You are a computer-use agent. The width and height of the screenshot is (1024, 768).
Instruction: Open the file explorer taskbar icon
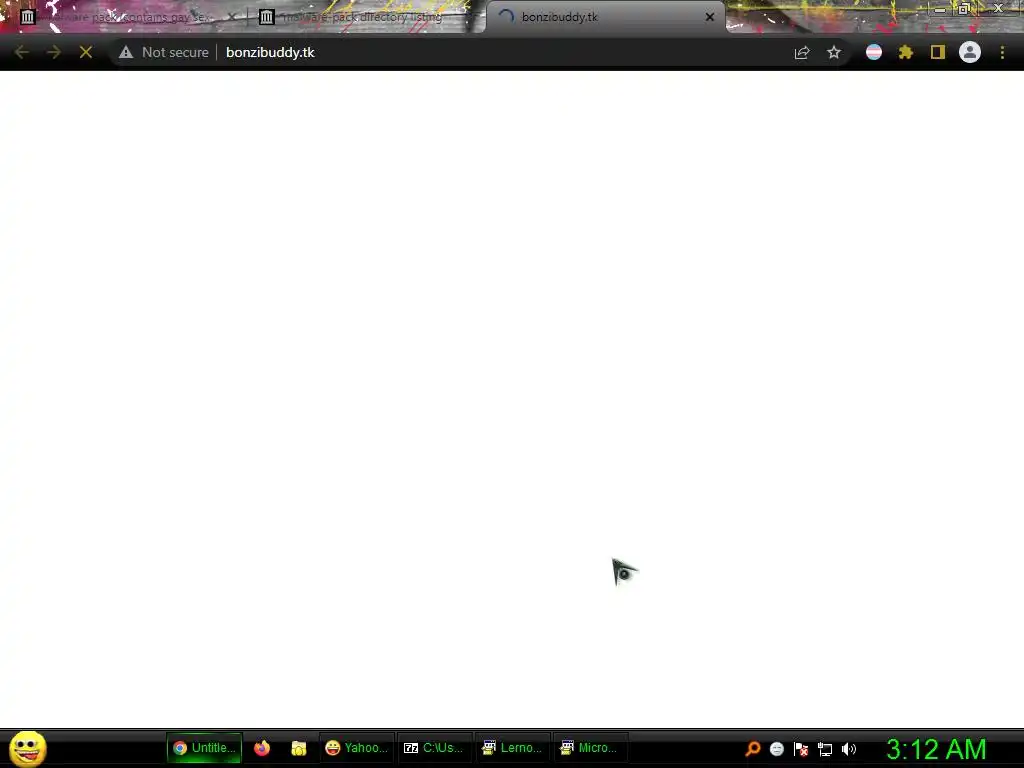[298, 748]
